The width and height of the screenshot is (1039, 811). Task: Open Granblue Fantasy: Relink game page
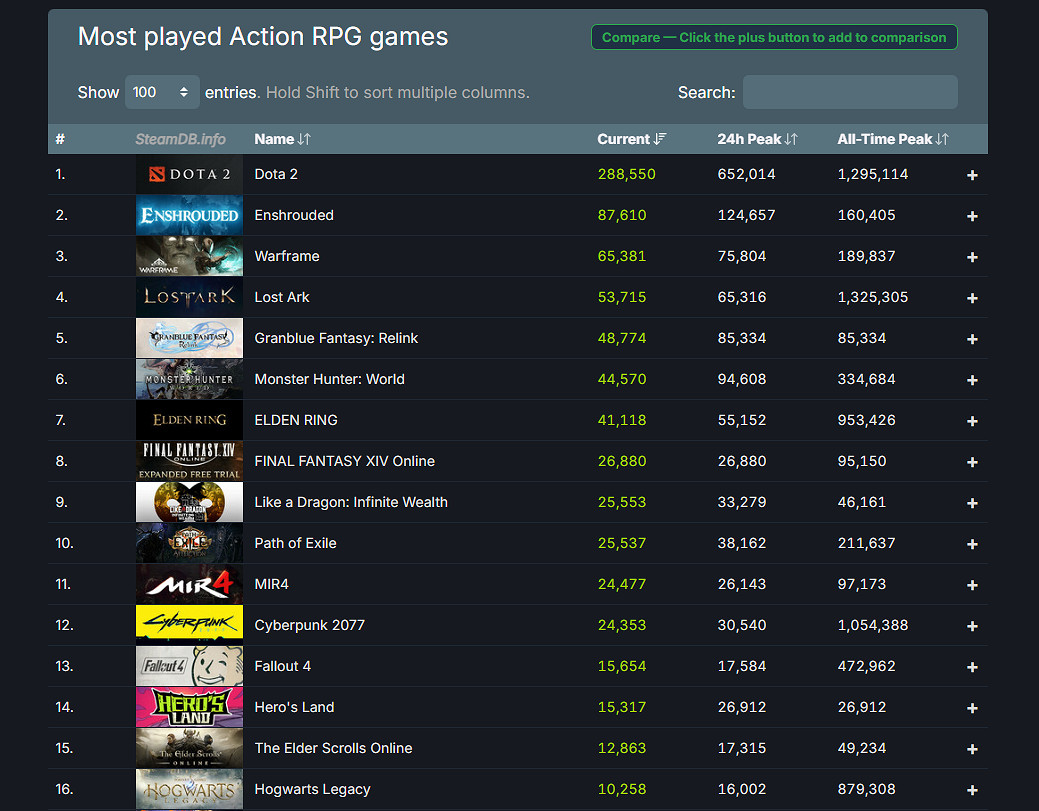[x=336, y=338]
